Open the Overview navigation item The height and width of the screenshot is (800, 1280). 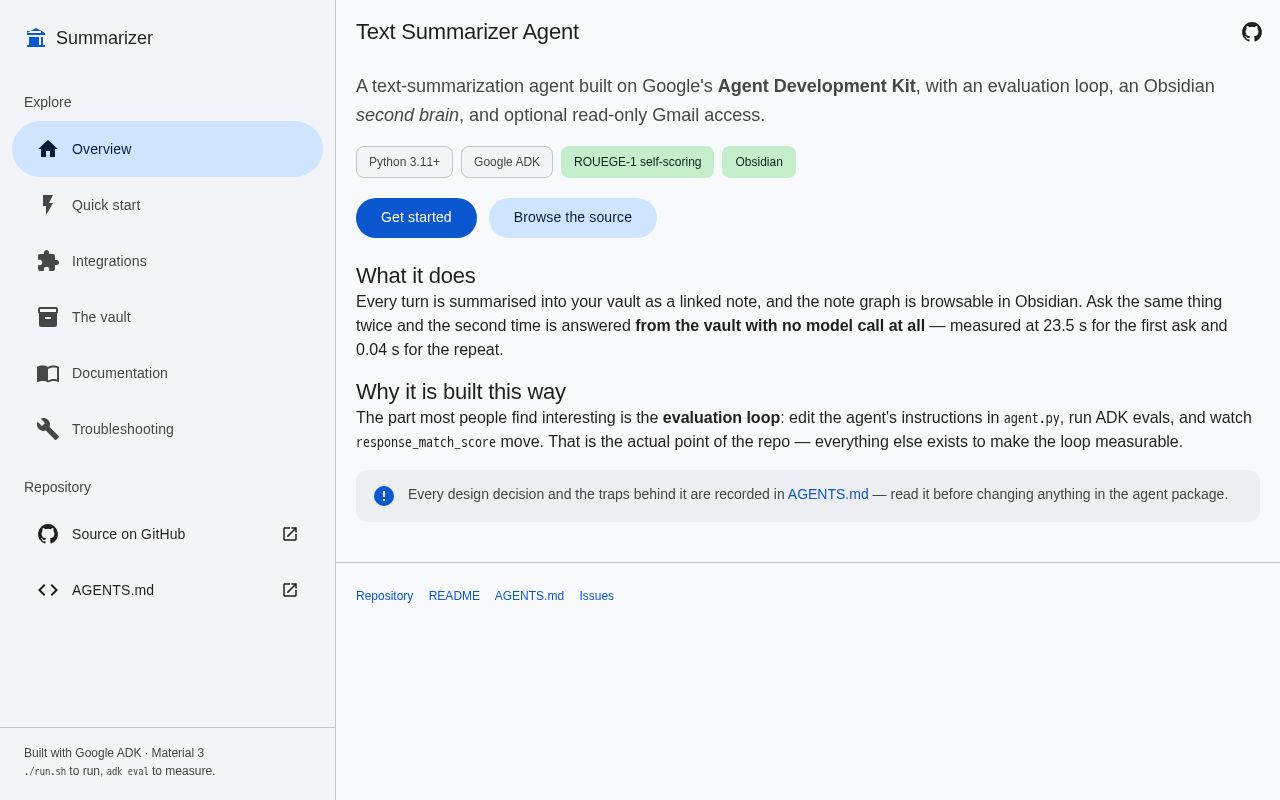click(x=167, y=149)
